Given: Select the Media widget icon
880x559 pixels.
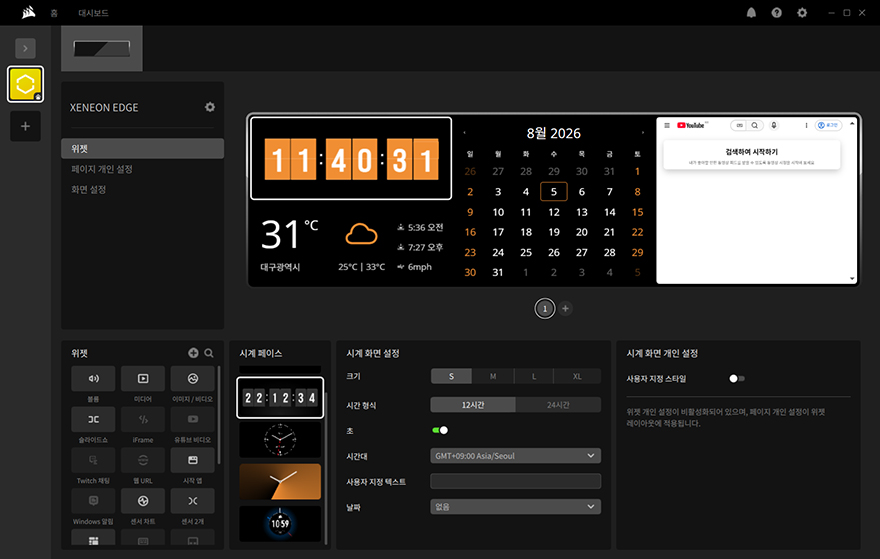Looking at the screenshot, I should click(x=143, y=378).
